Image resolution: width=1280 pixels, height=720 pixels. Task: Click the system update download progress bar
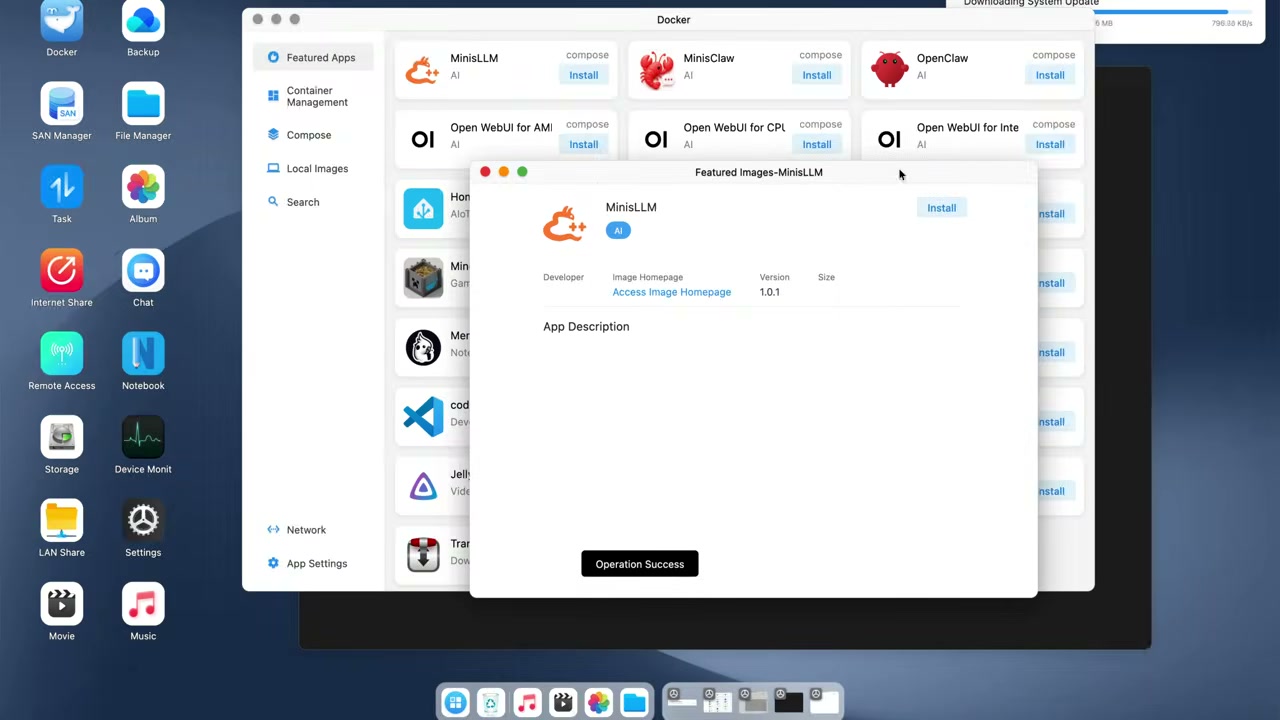(x=1172, y=12)
